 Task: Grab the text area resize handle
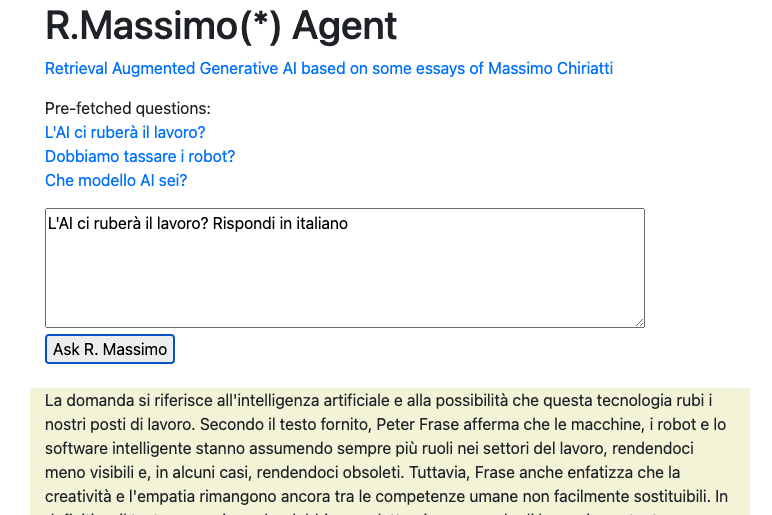tap(639, 321)
